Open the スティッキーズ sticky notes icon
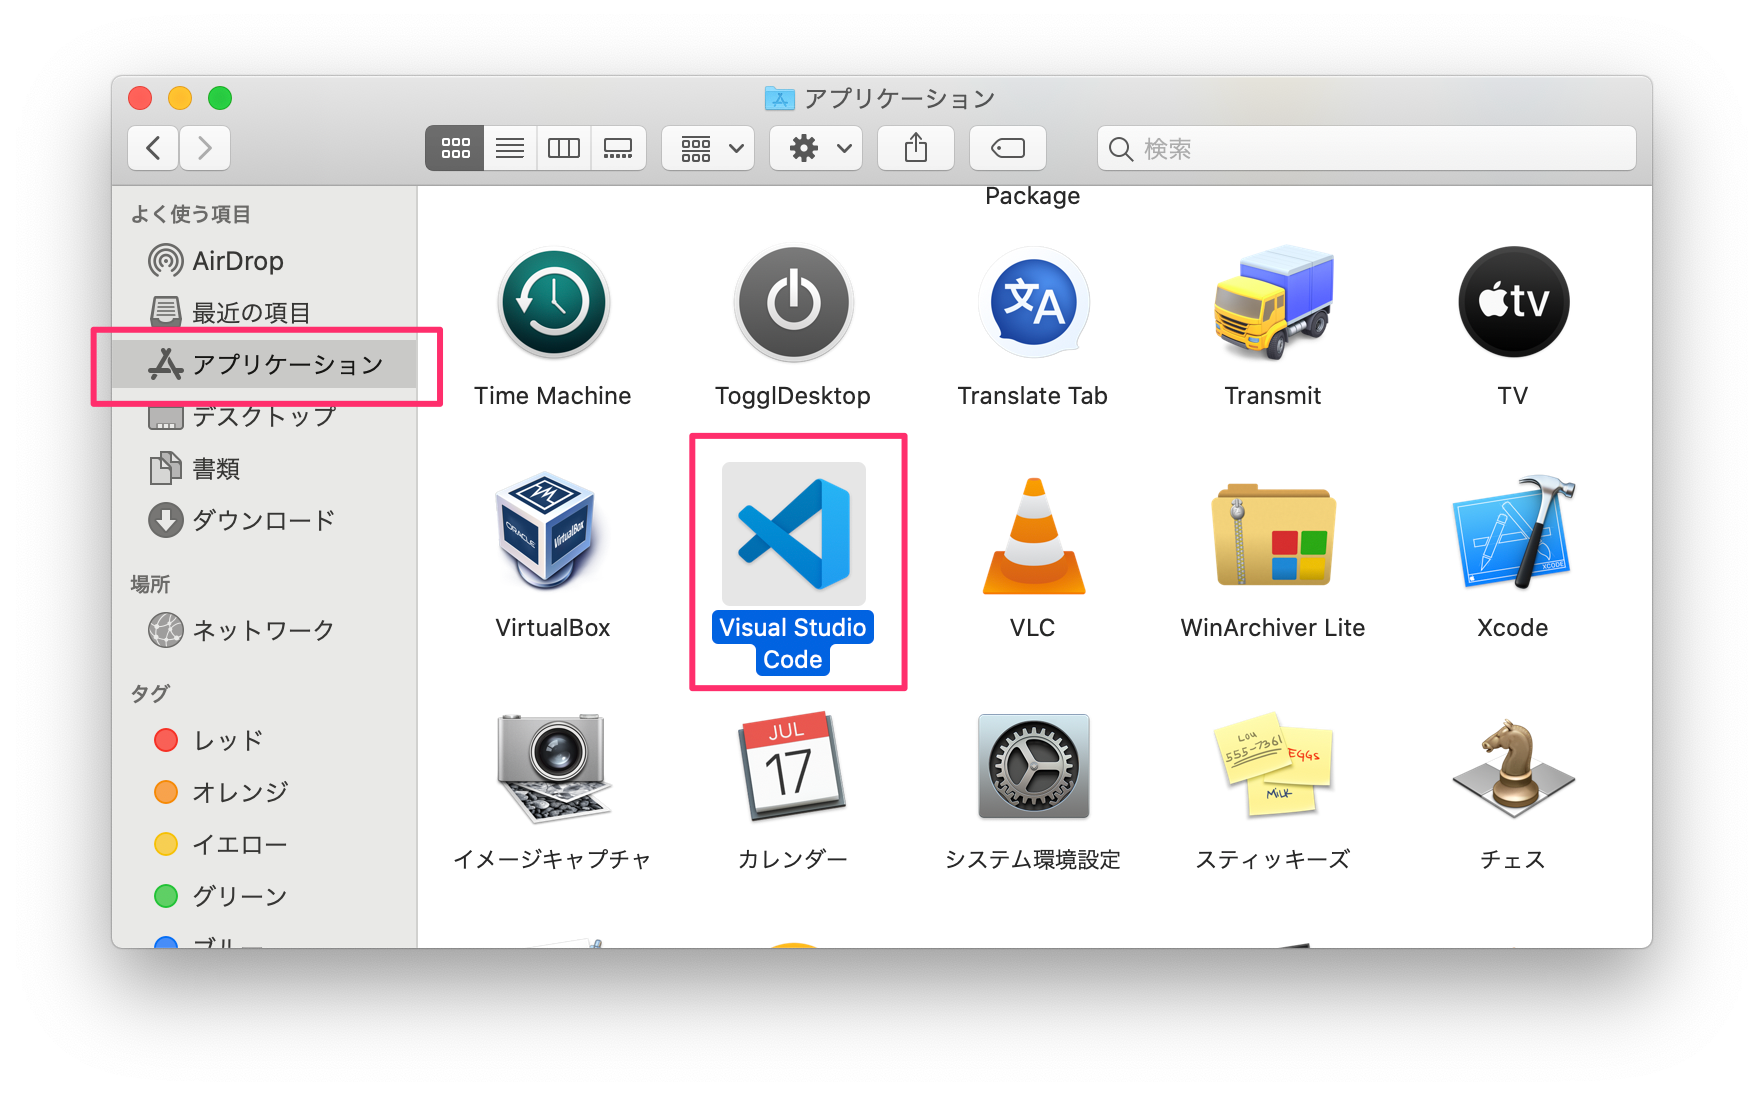The image size is (1764, 1096). [1272, 766]
